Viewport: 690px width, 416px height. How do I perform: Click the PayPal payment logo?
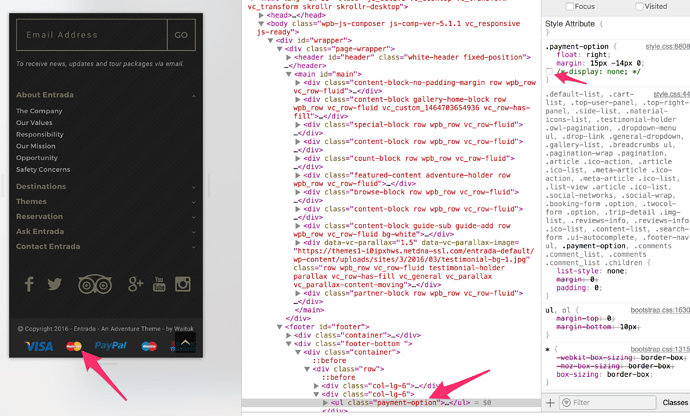110,346
